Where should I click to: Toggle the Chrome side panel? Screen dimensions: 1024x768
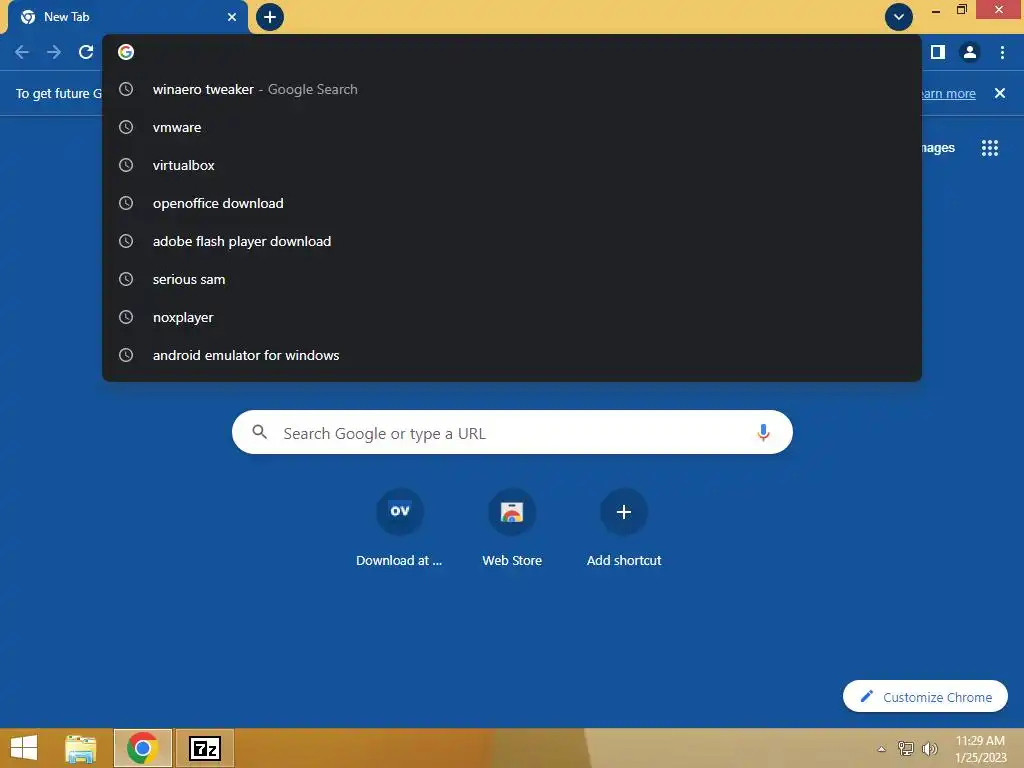coord(938,52)
